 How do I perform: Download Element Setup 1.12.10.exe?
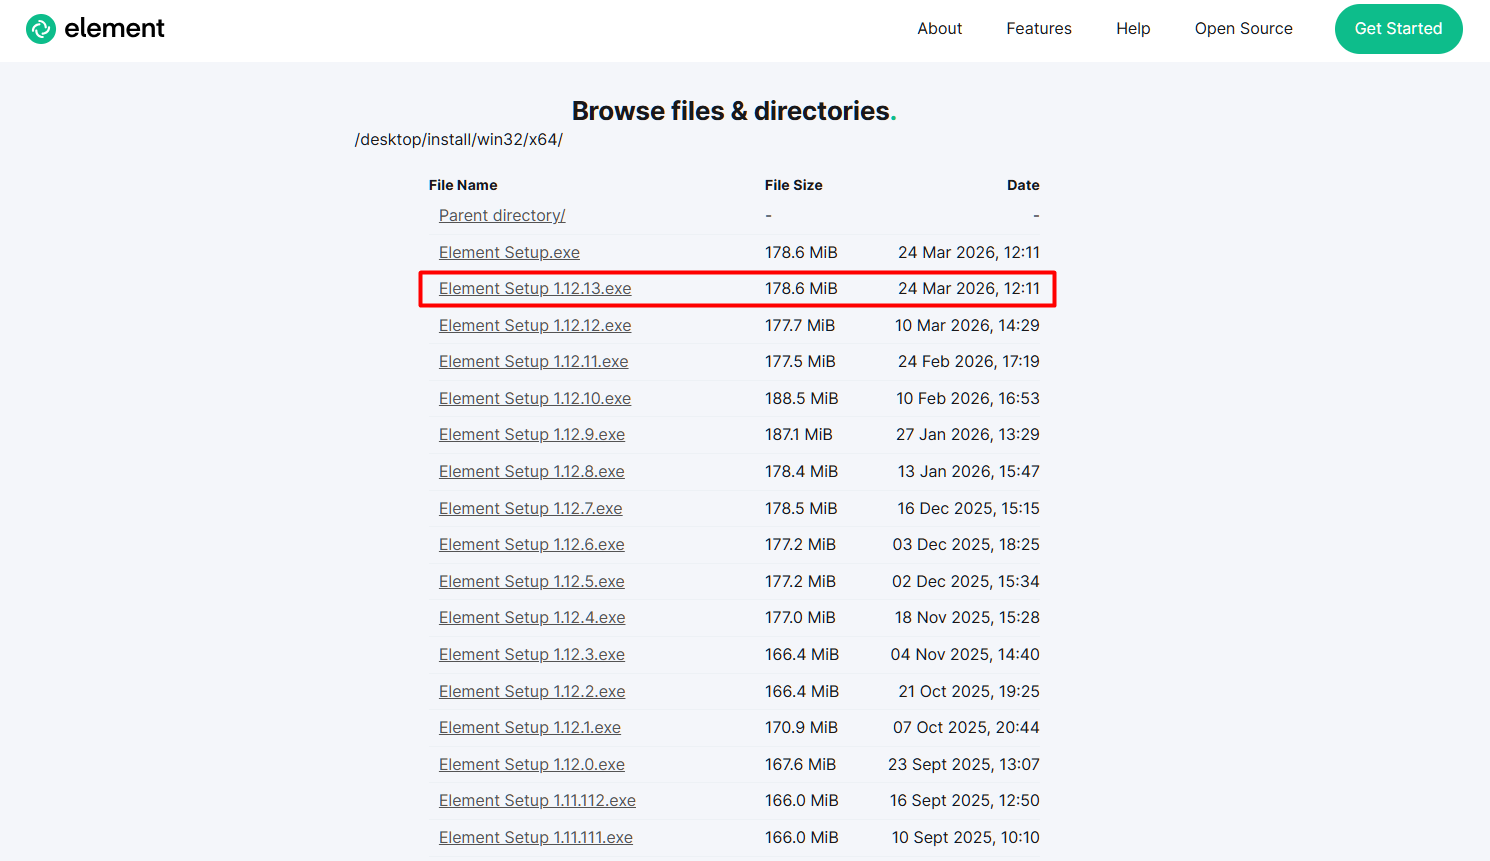coord(535,399)
